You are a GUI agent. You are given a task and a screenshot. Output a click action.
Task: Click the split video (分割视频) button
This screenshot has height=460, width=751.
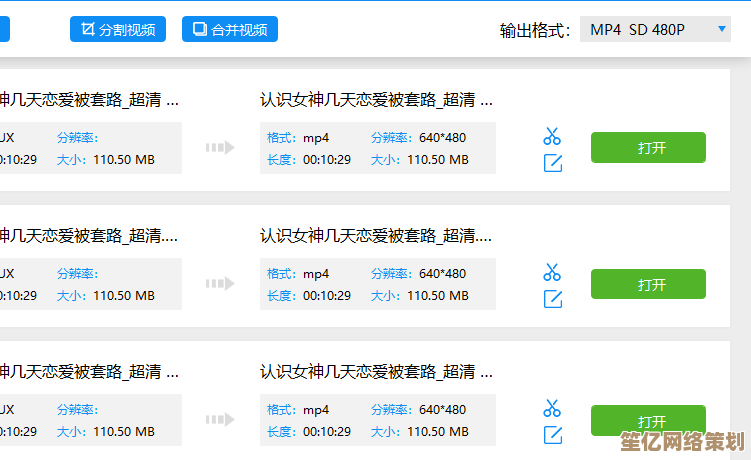click(118, 29)
